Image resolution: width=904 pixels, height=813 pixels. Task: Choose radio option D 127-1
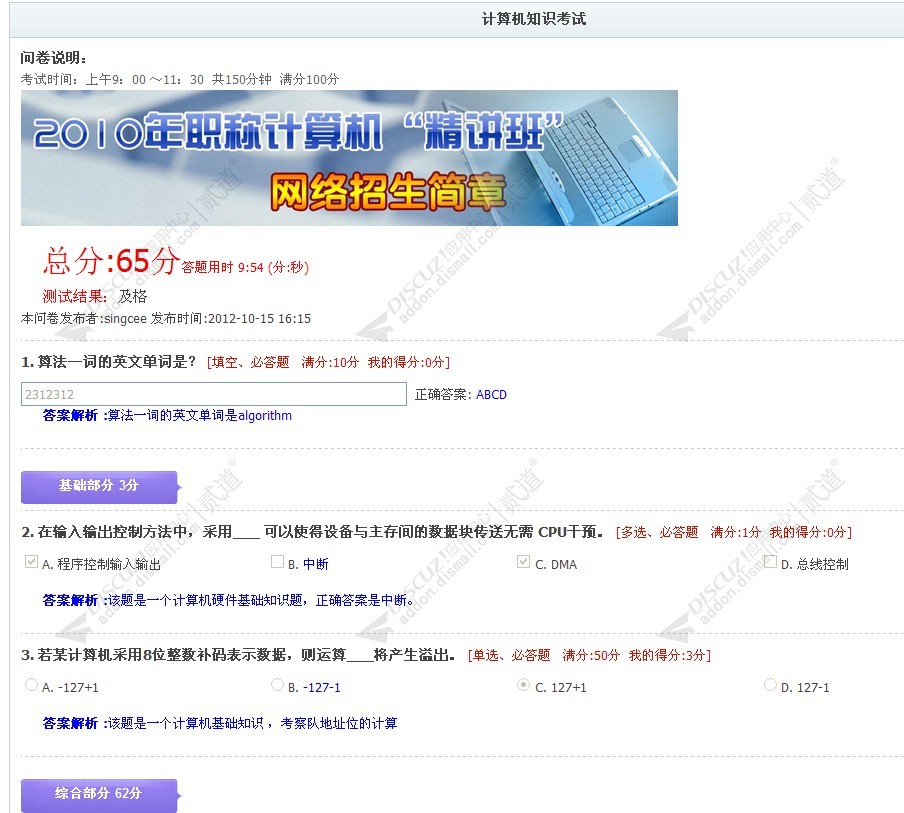coord(770,684)
